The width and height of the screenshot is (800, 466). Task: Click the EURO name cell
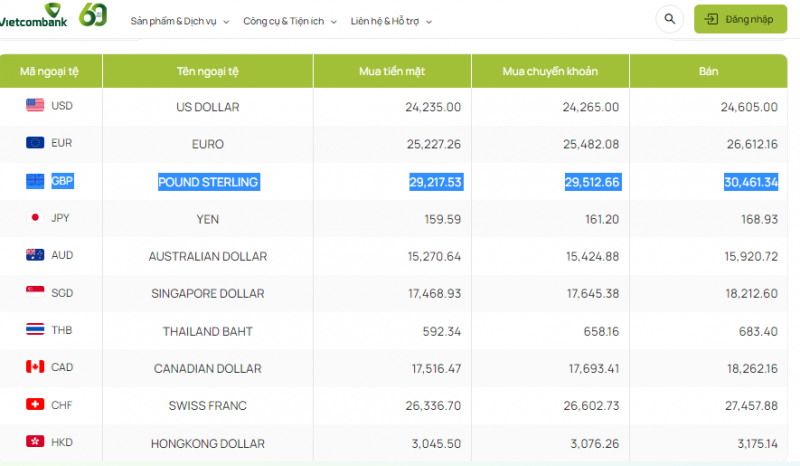point(208,144)
